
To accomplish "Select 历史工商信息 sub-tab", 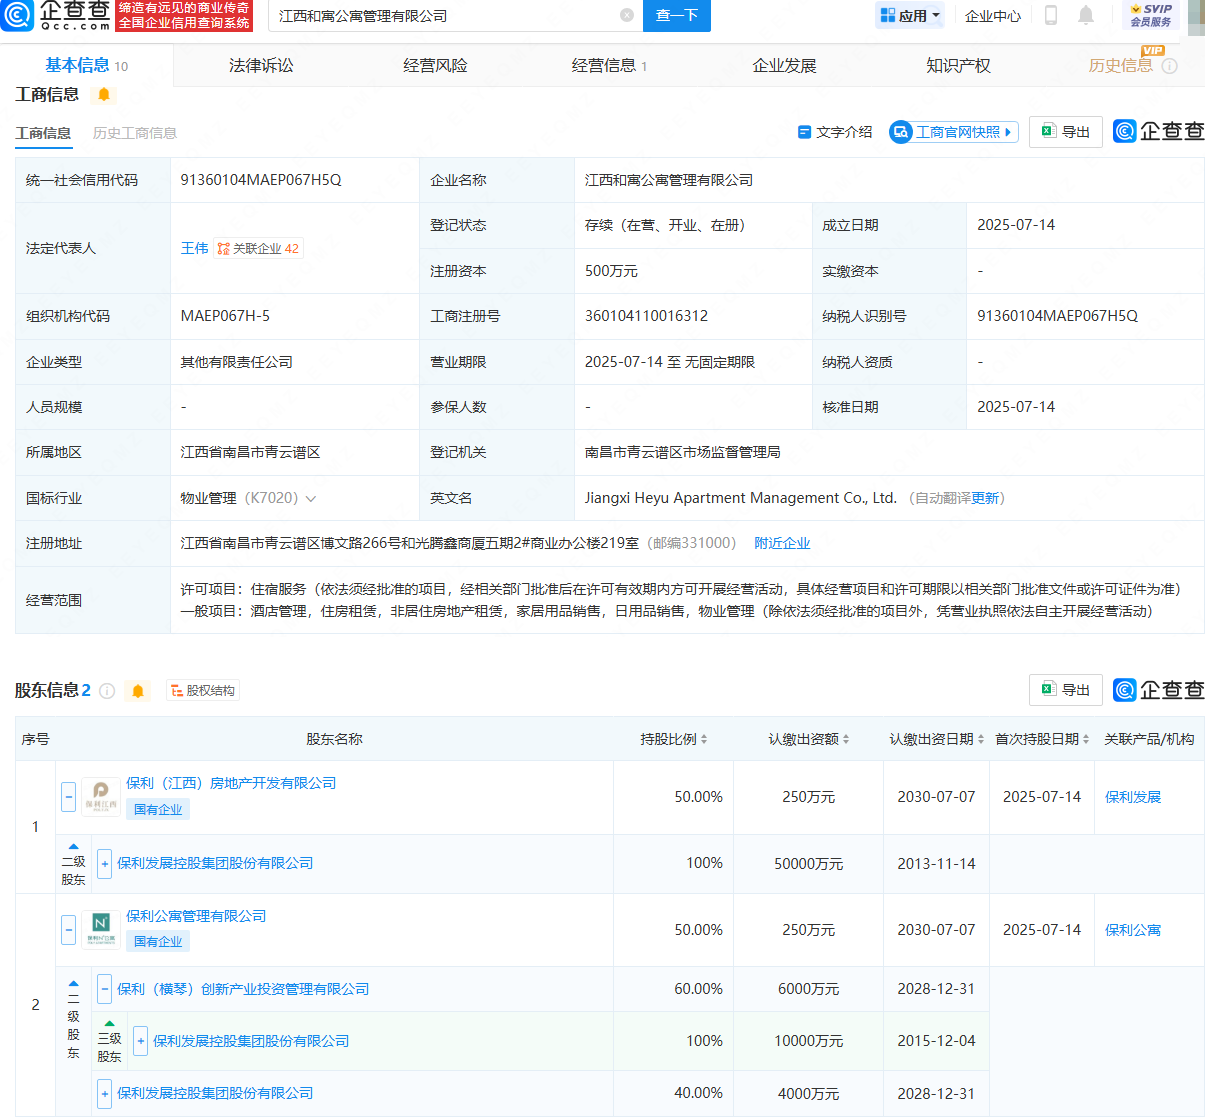I will pyautogui.click(x=135, y=133).
